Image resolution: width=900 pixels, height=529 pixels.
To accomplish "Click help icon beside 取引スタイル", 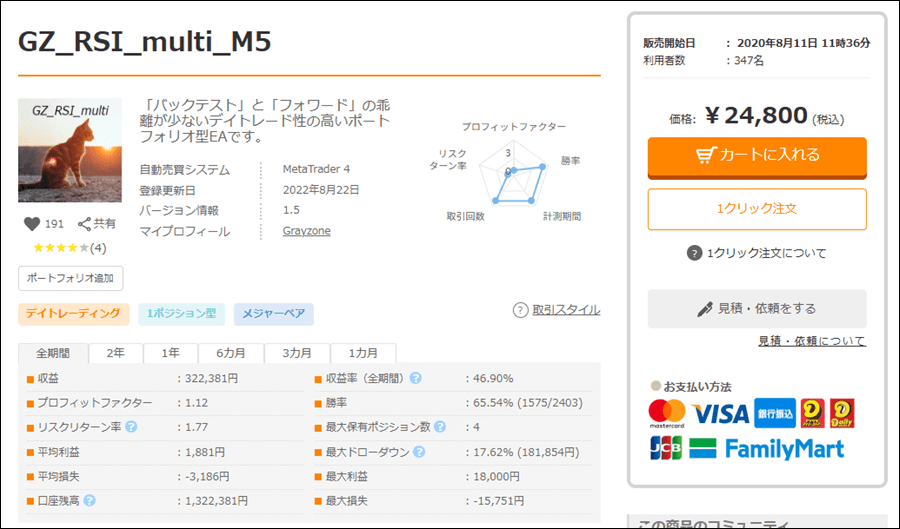I will point(520,310).
